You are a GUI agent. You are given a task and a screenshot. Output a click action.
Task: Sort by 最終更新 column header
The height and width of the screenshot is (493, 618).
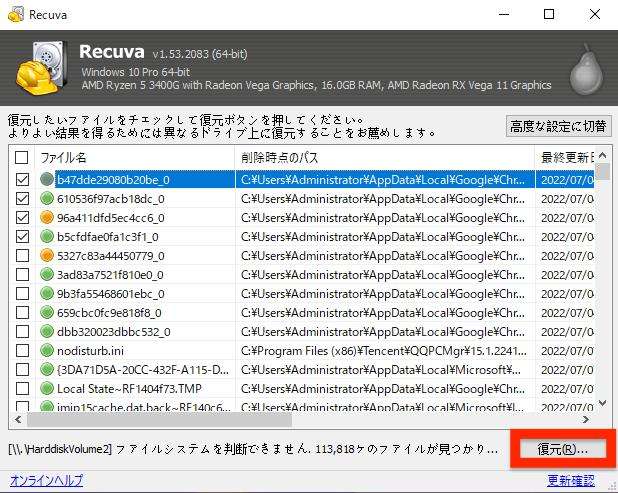[565, 158]
